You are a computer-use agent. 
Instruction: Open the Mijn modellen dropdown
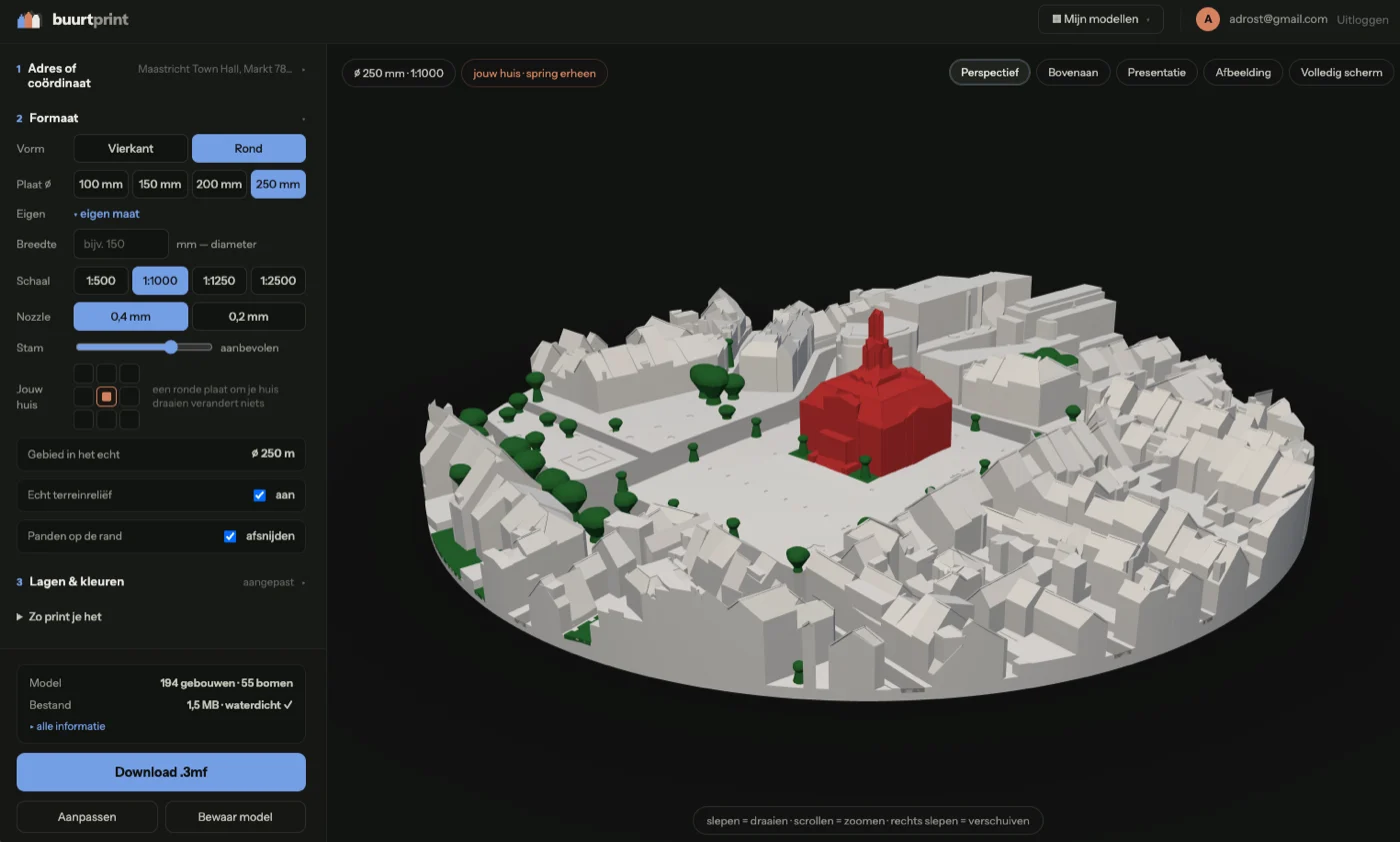point(1101,19)
